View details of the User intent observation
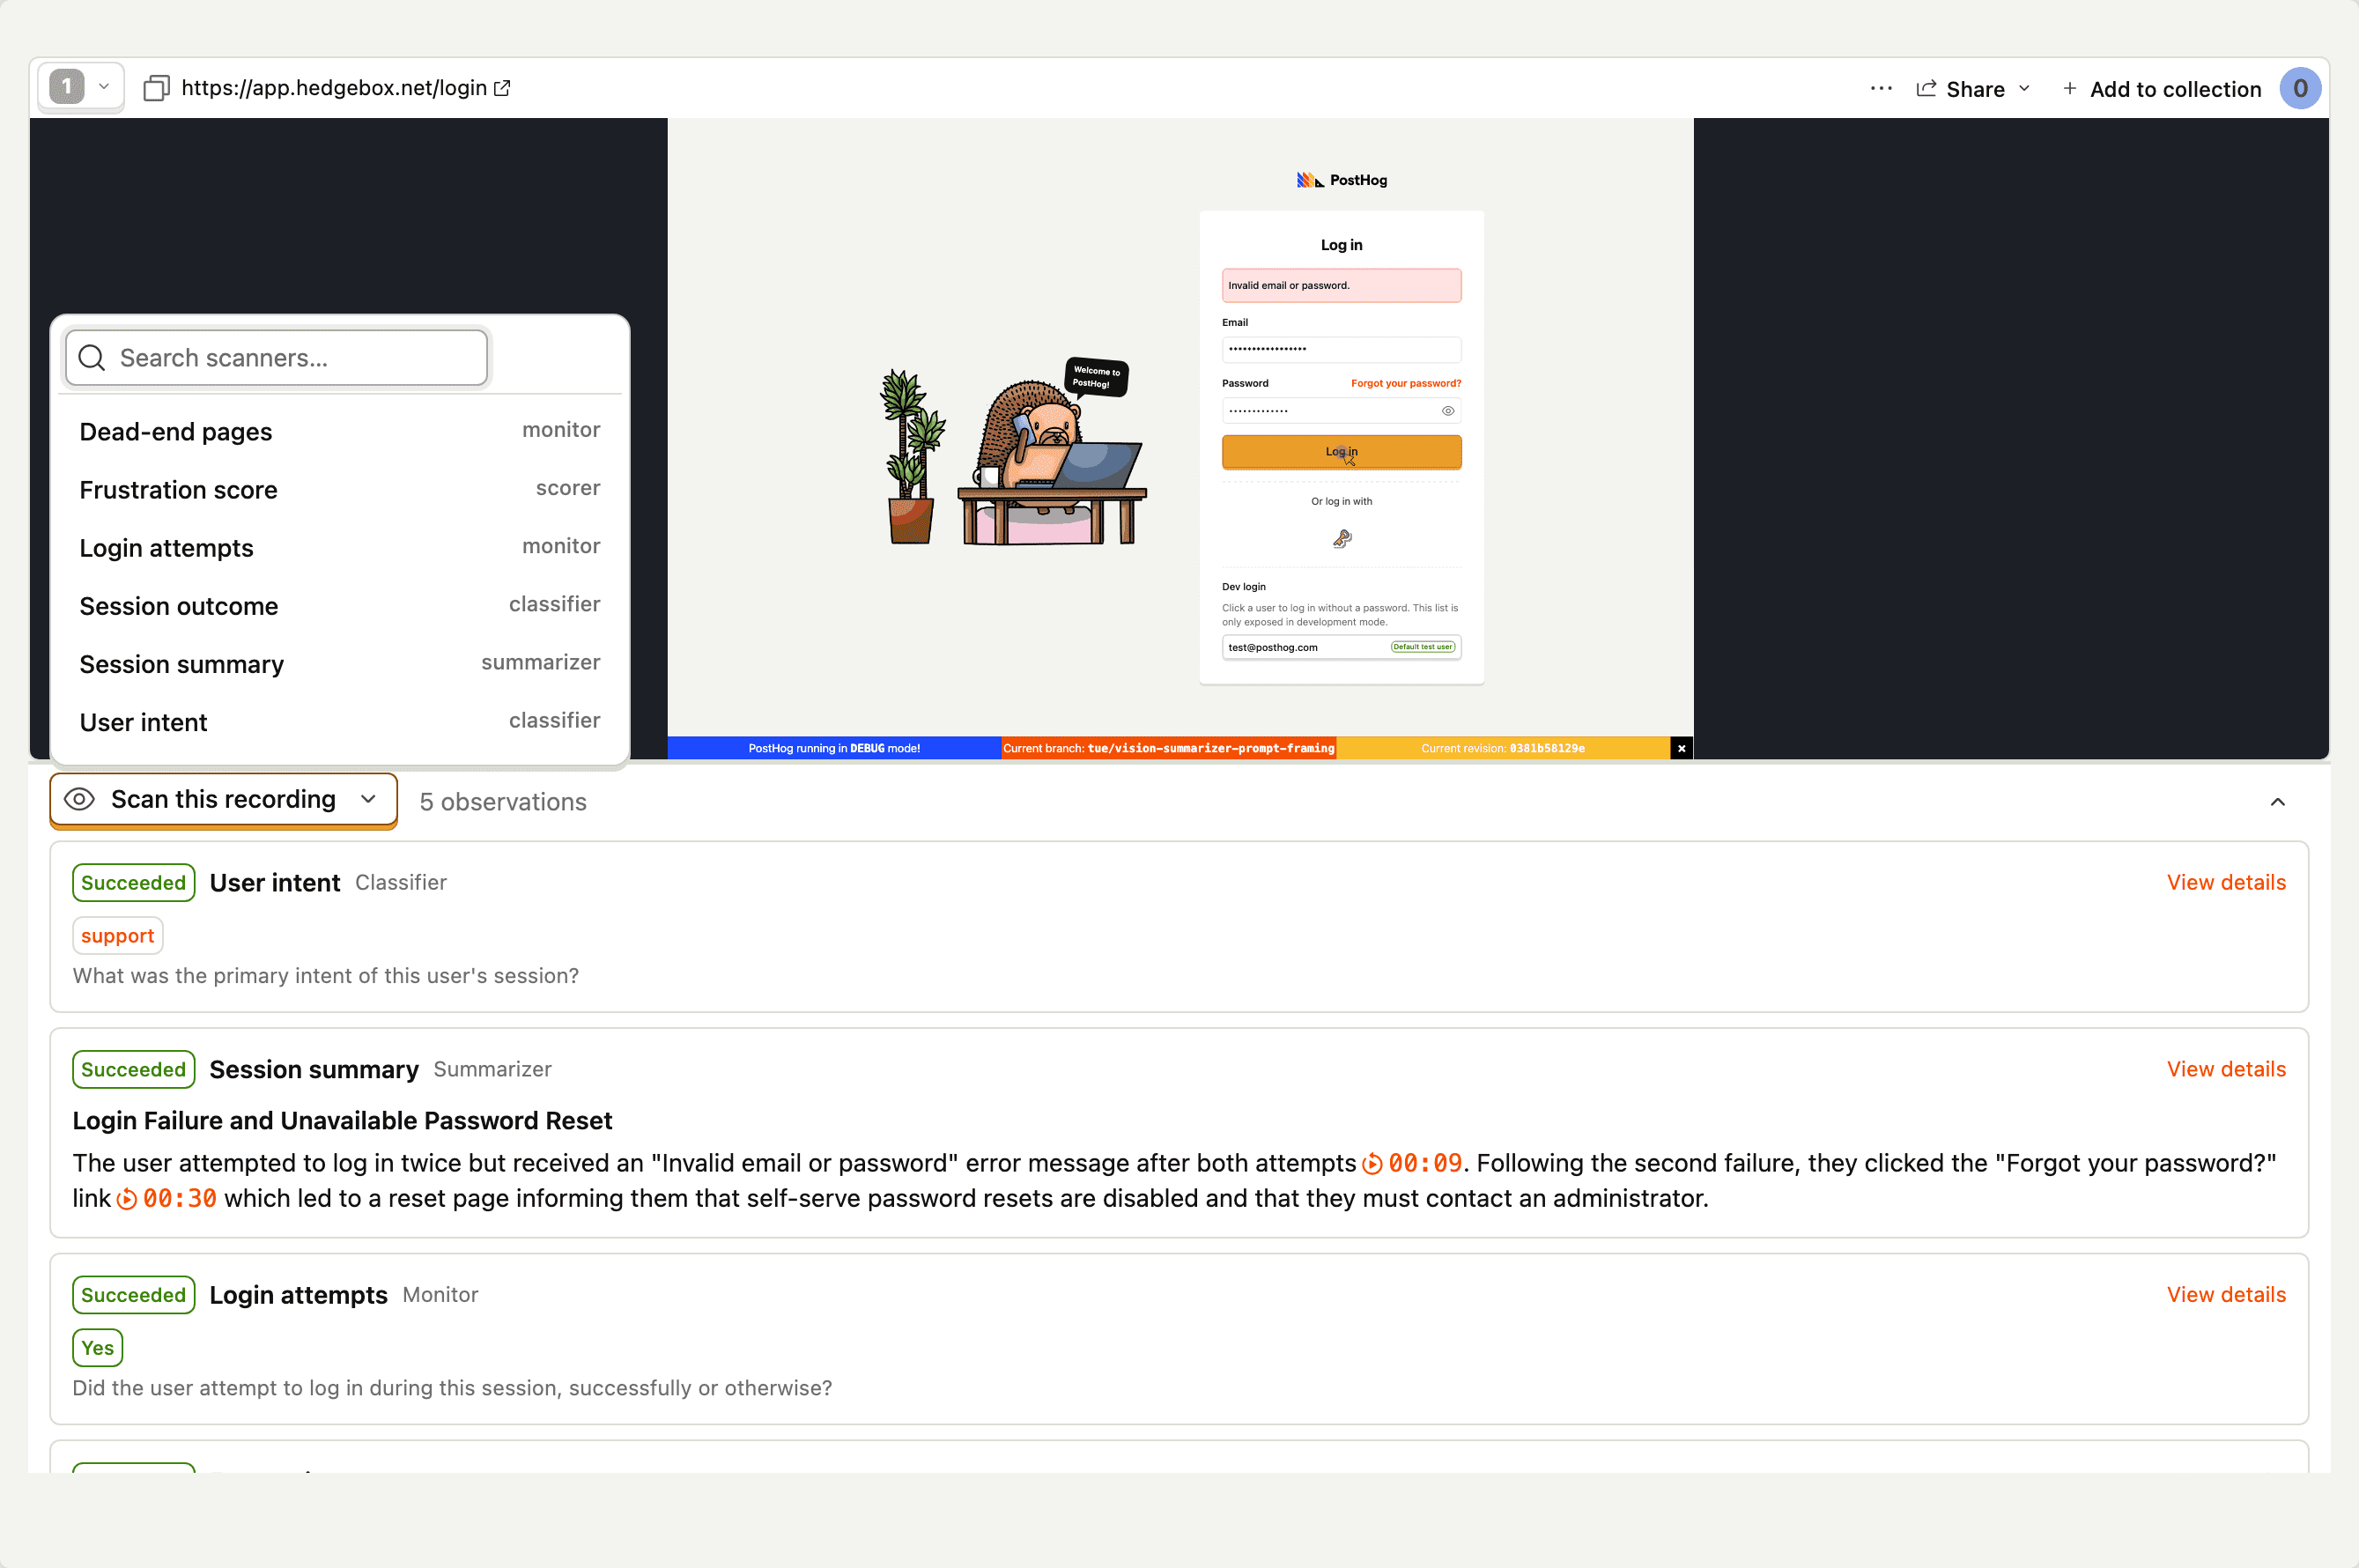Screen dimensions: 2359x1568 tap(2226, 882)
